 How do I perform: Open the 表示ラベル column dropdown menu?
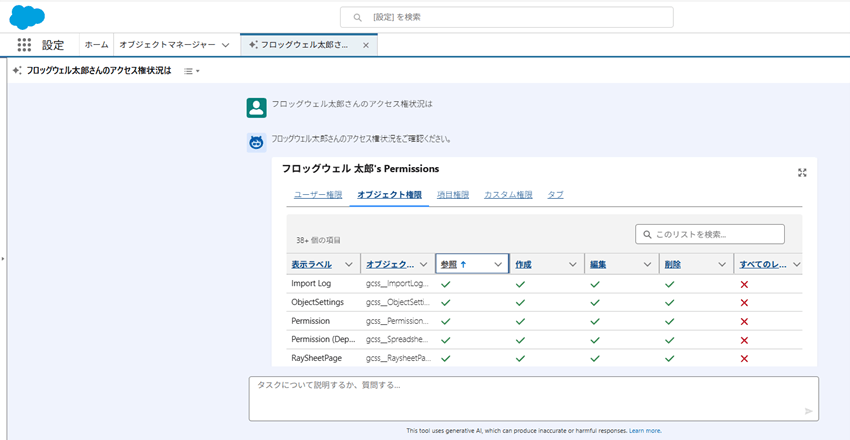pos(349,264)
